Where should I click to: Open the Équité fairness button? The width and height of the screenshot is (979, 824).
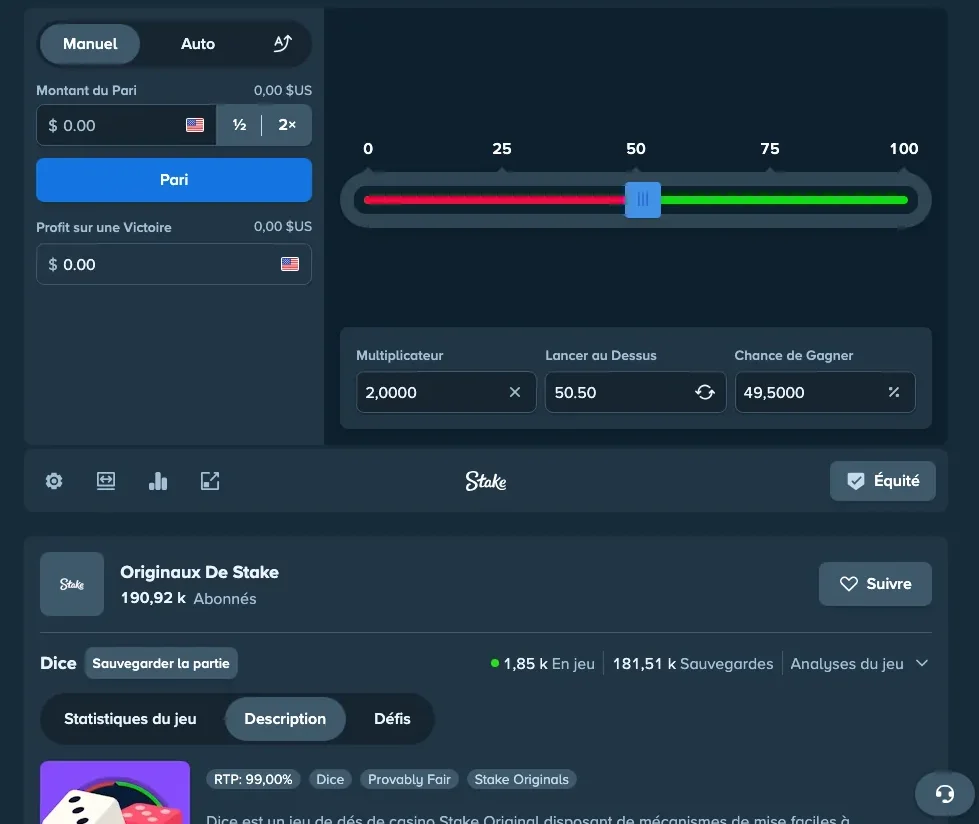(882, 481)
